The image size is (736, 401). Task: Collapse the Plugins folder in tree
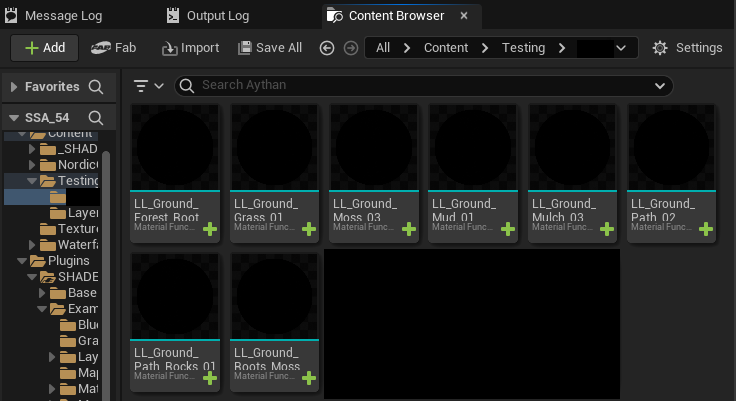(x=23, y=261)
